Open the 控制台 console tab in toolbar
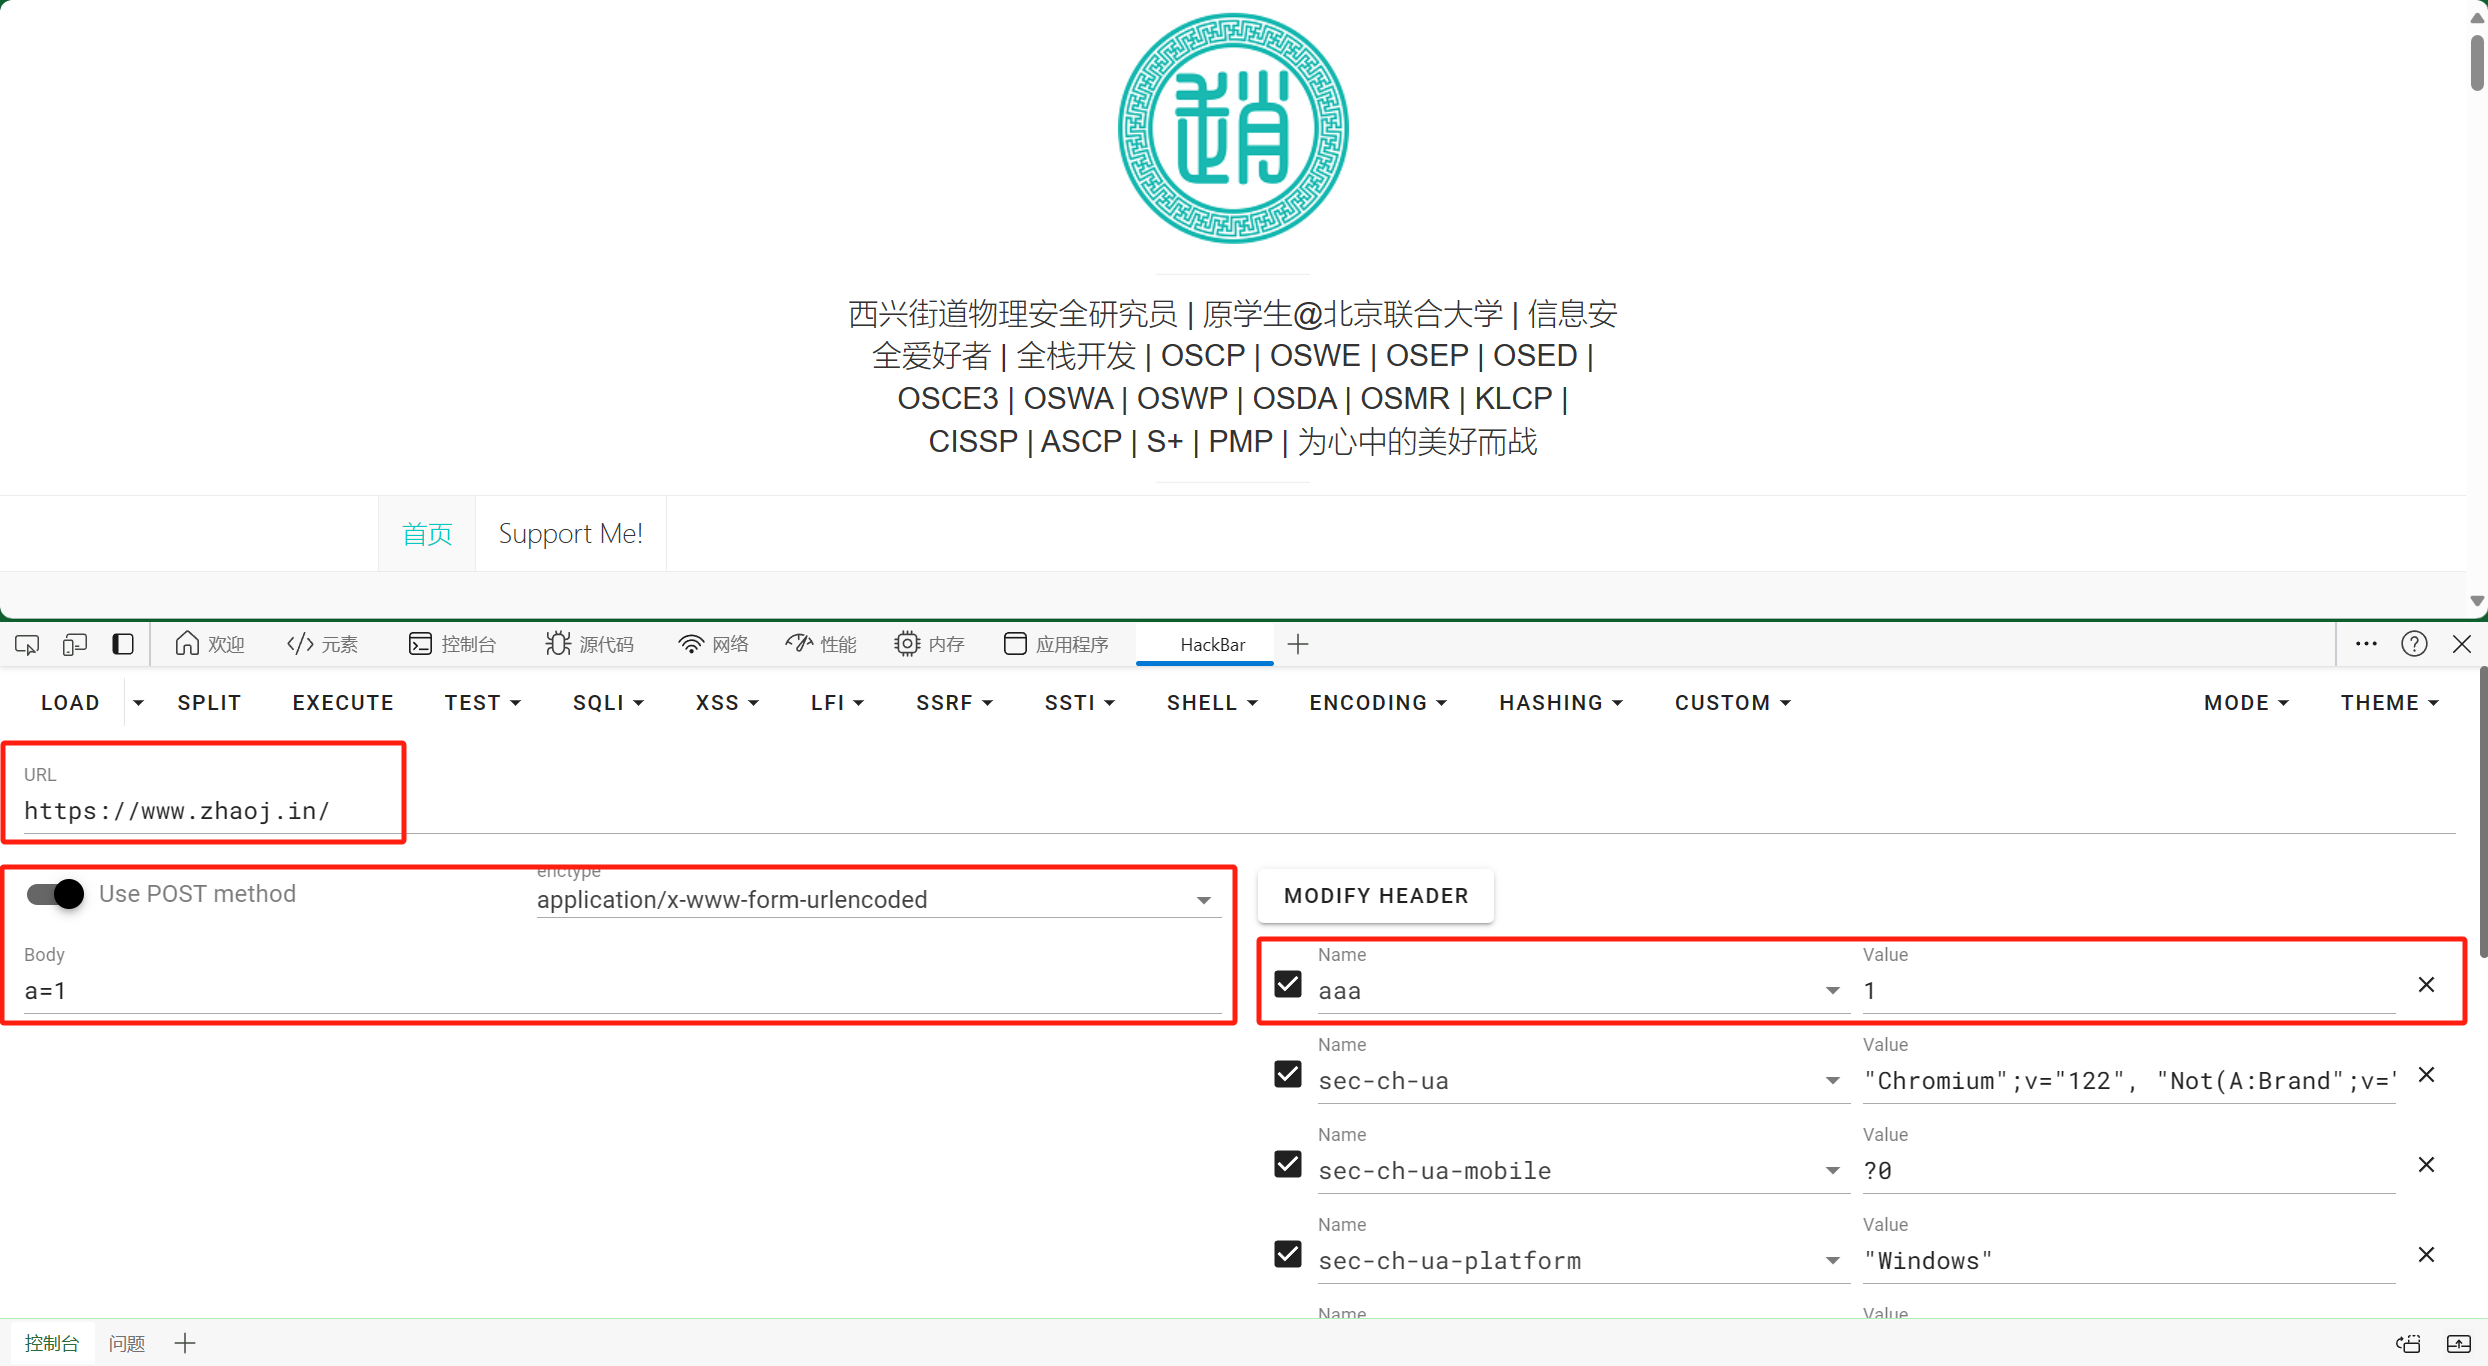2488x1366 pixels. 453,644
